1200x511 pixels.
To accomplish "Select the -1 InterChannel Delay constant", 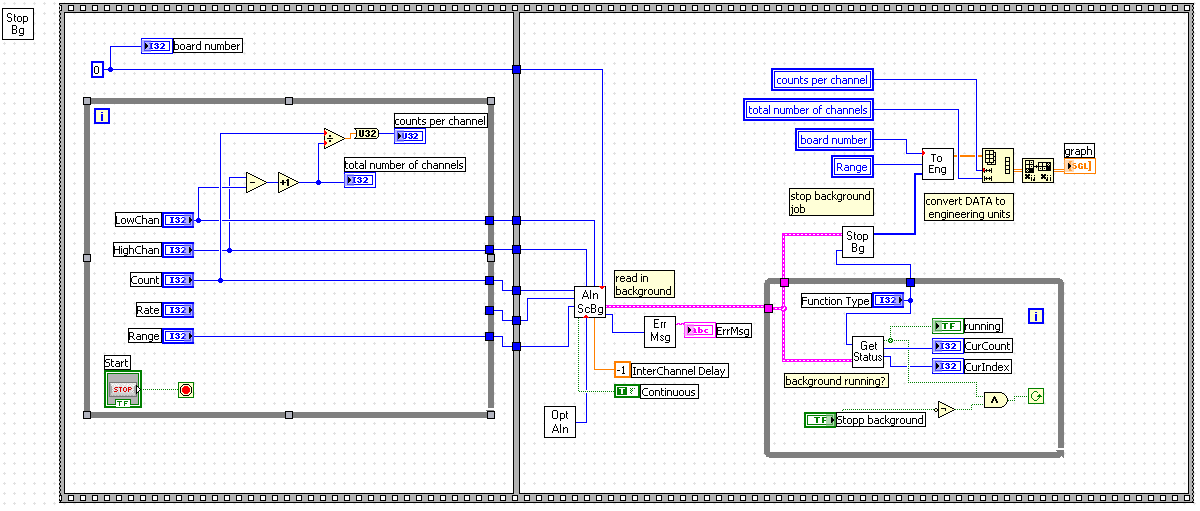I will 622,370.
